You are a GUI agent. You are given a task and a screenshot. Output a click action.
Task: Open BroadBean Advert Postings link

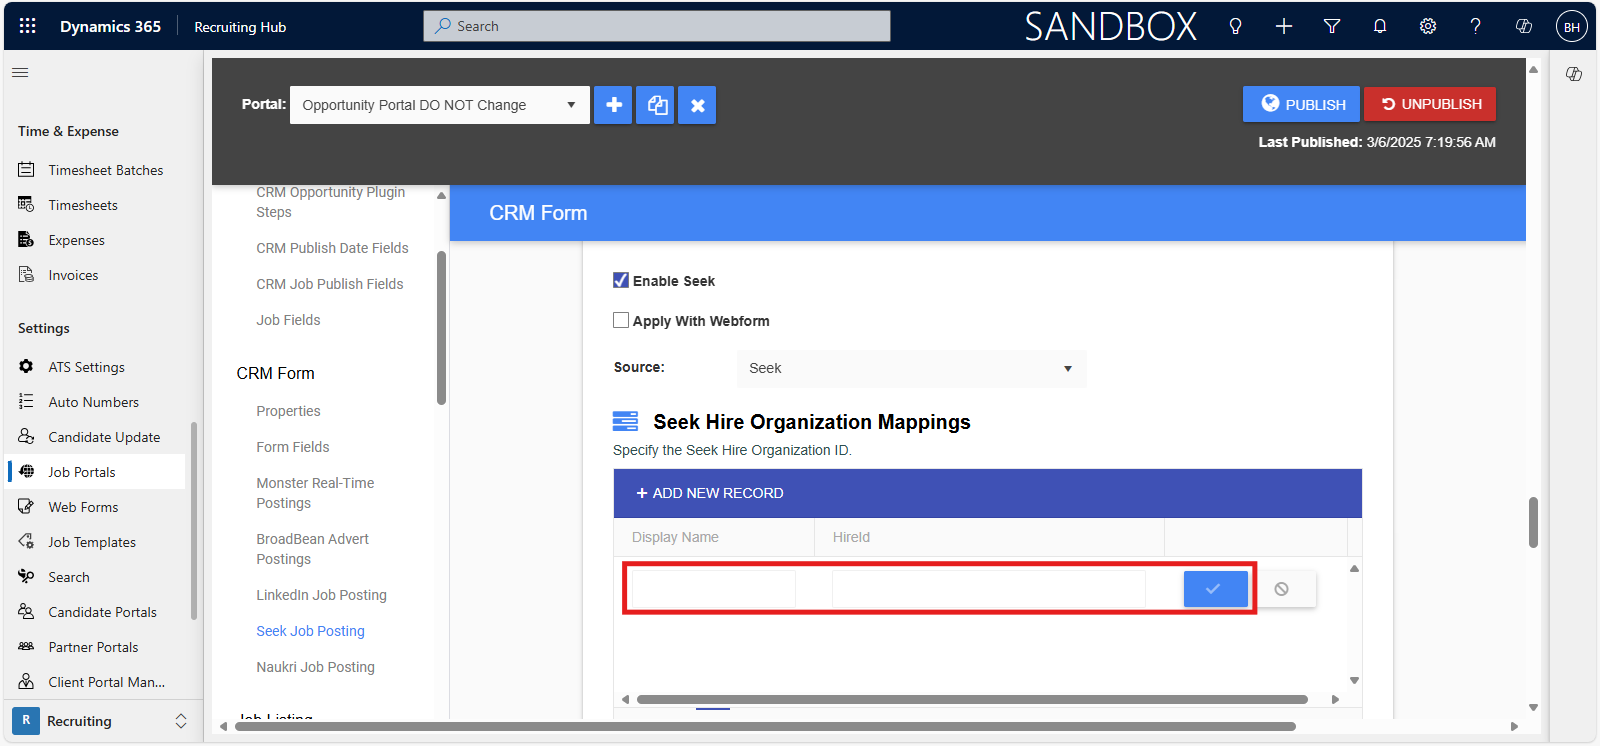pos(312,549)
